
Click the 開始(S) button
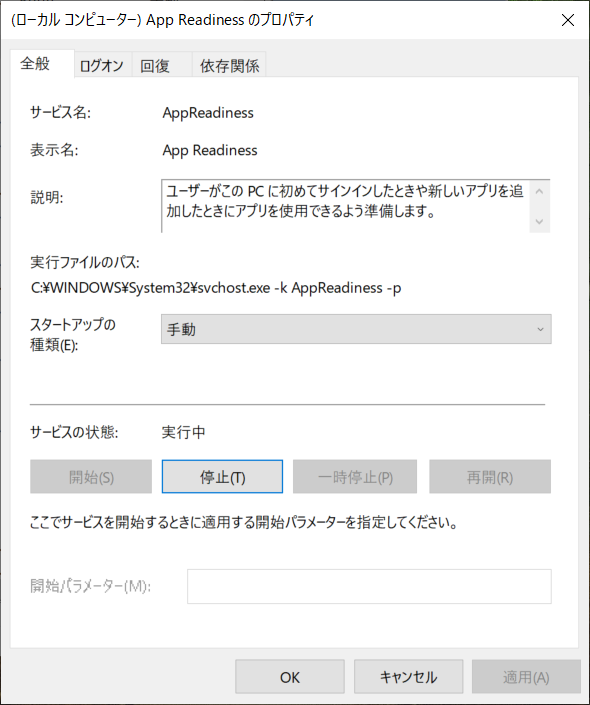(x=91, y=477)
